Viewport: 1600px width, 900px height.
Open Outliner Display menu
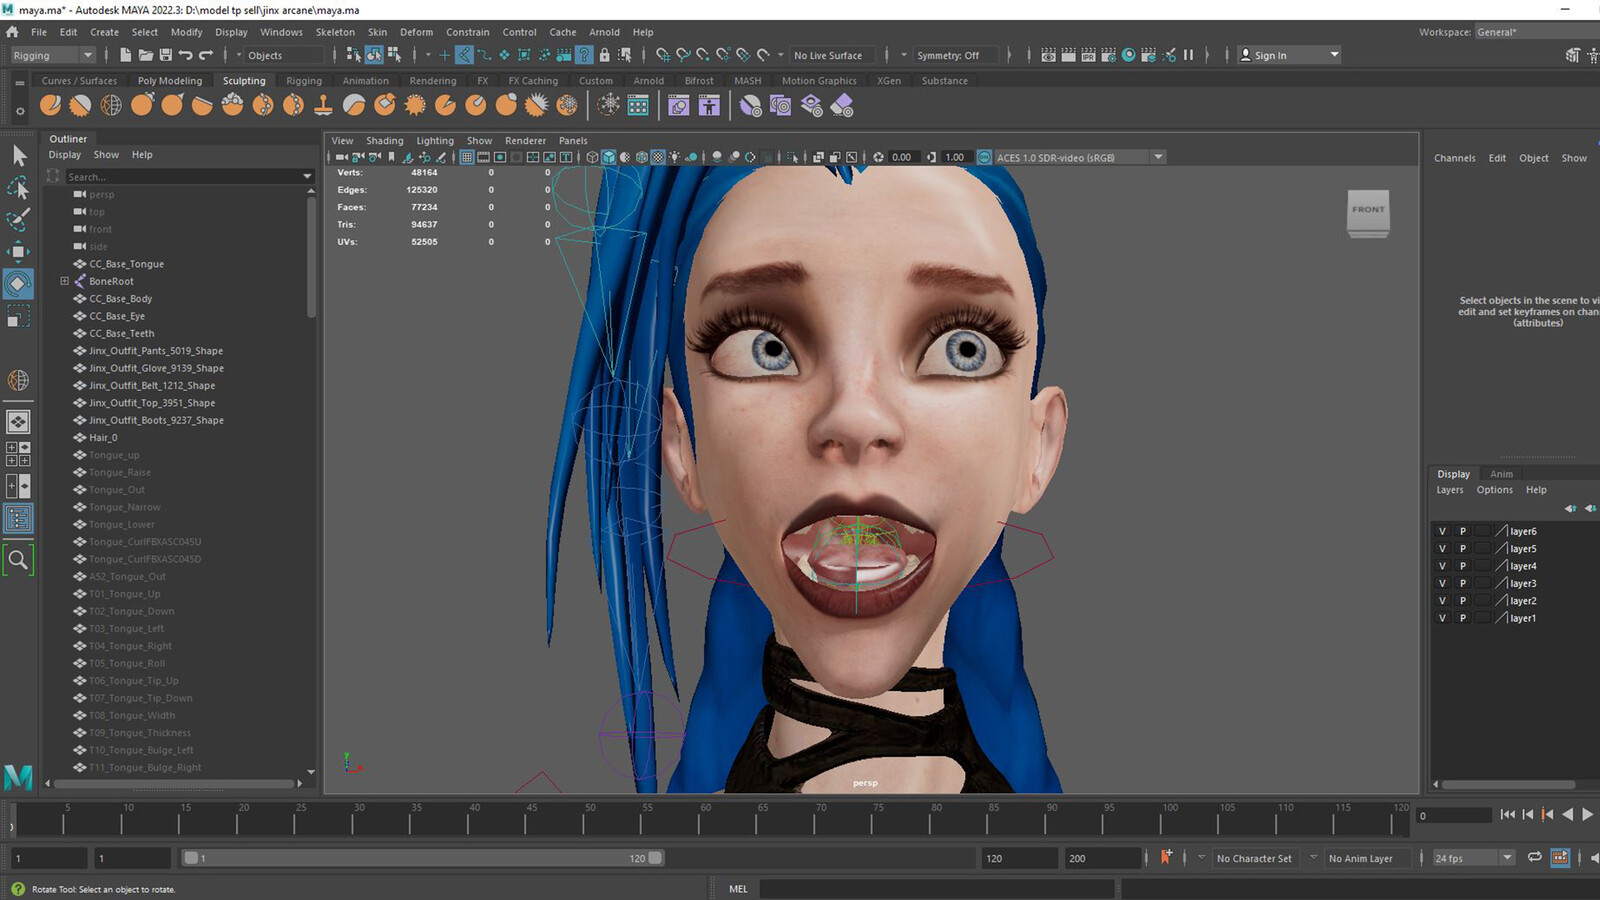[x=65, y=155]
